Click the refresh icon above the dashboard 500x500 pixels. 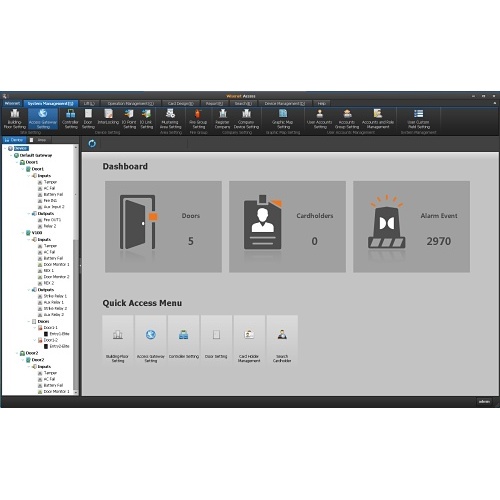pyautogui.click(x=92, y=144)
